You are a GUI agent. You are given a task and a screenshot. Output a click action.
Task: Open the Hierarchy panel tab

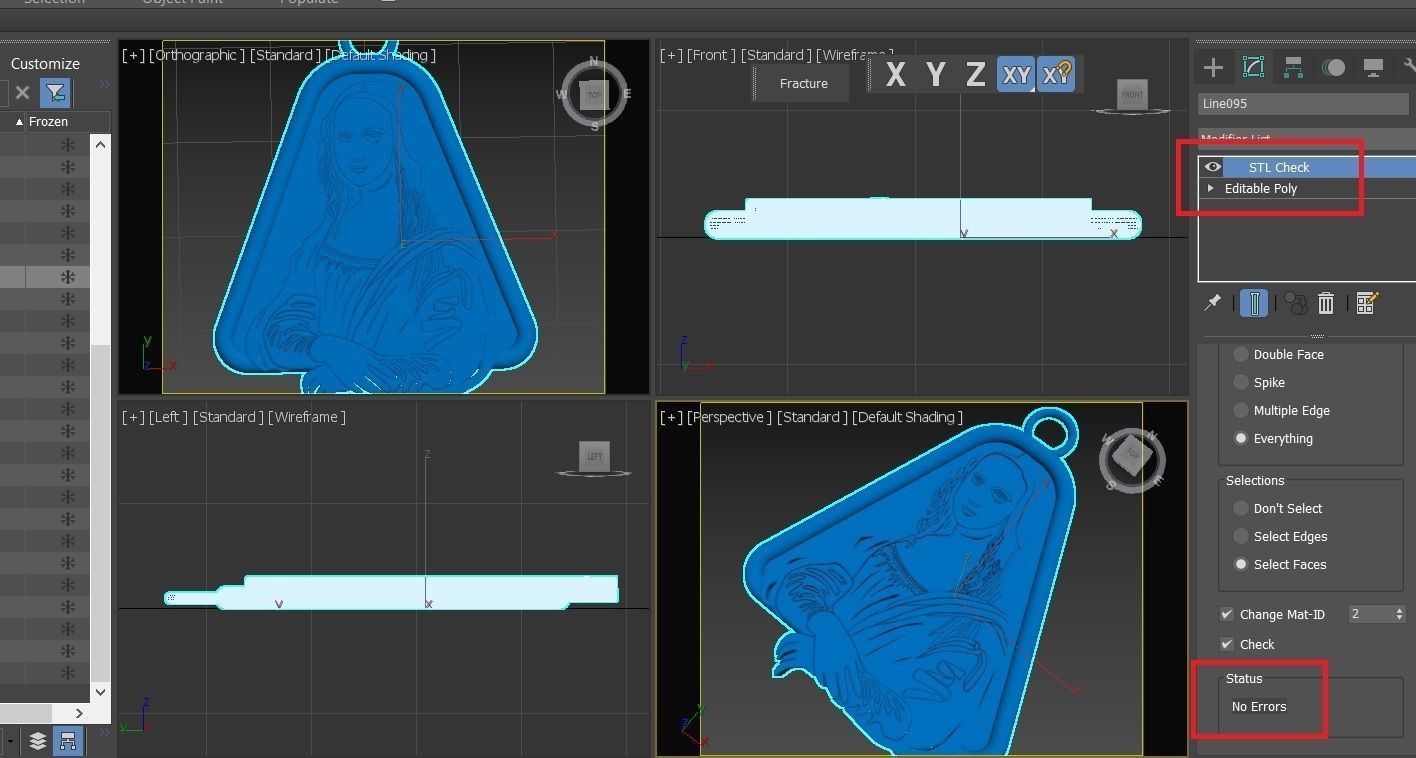click(x=1293, y=68)
